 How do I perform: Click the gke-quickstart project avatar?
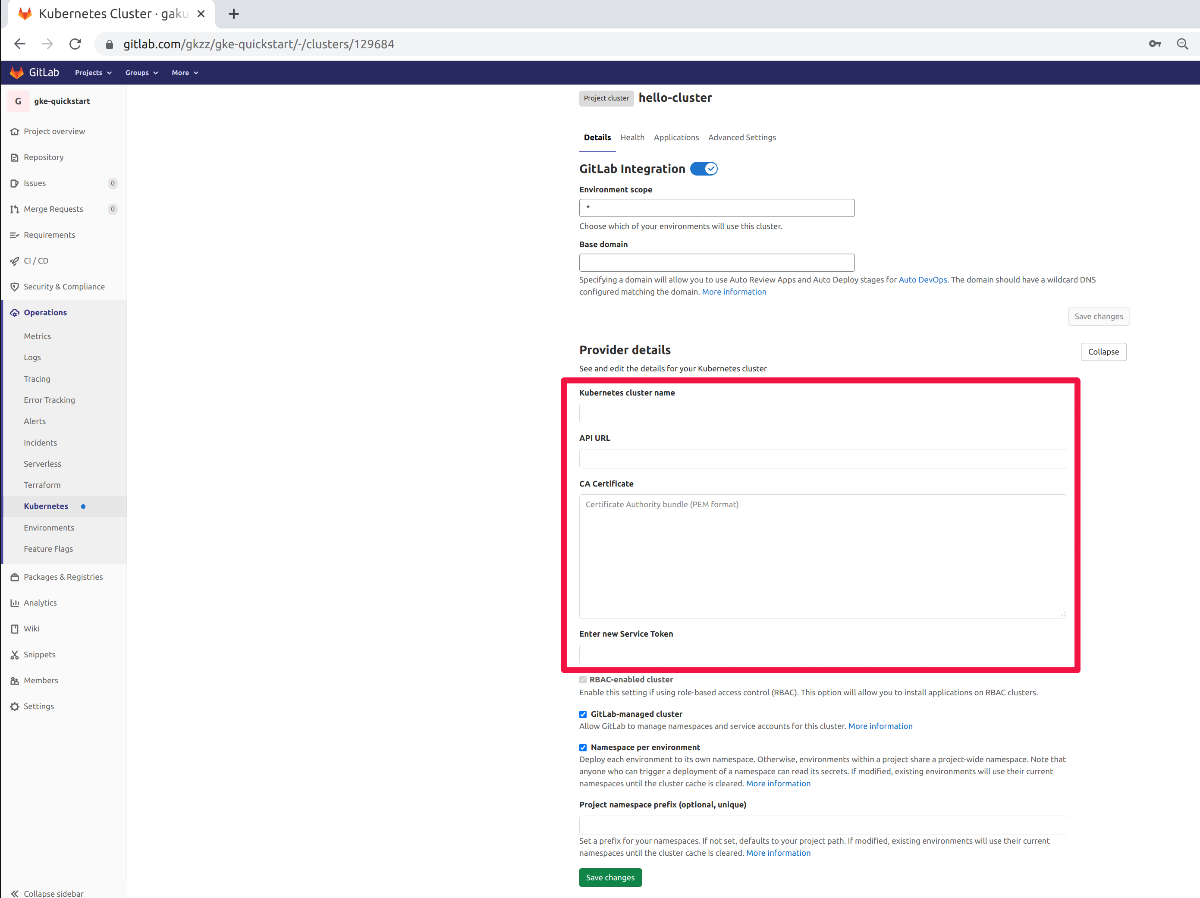click(x=18, y=101)
